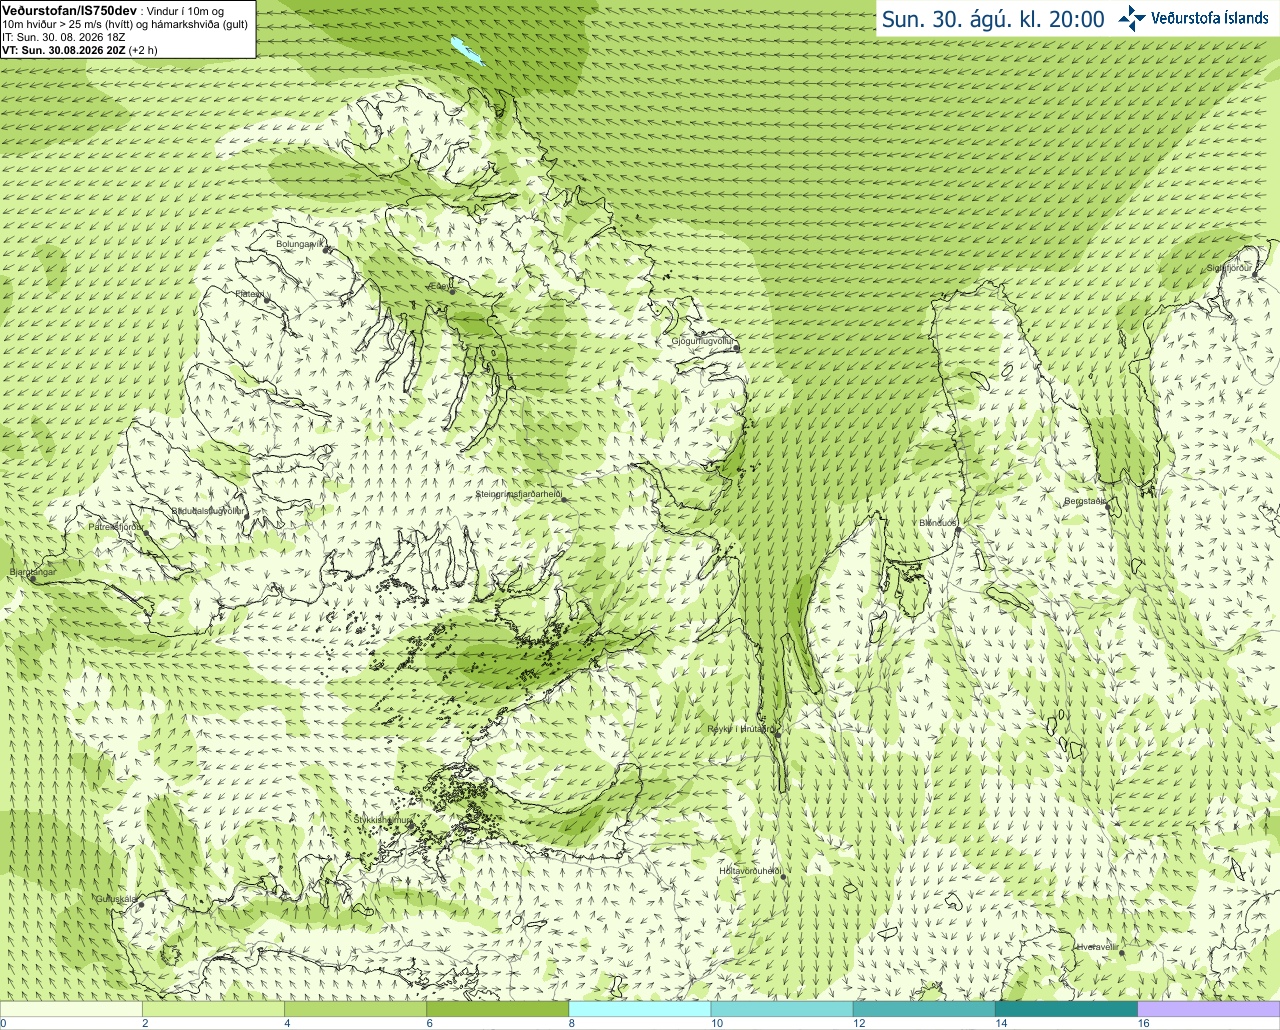Screen dimensions: 1280x1030
Task: Select the Holtavörðuheiði station dot
Action: point(783,877)
